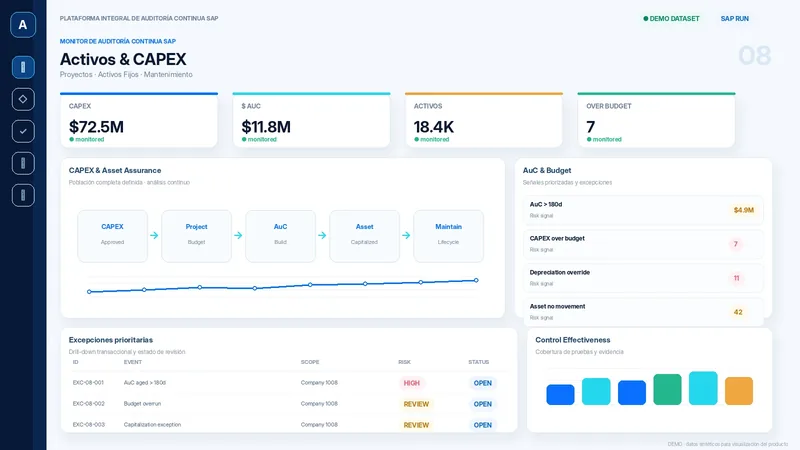
Task: Click the 'A' logo in the sidebar
Action: pyautogui.click(x=23, y=24)
